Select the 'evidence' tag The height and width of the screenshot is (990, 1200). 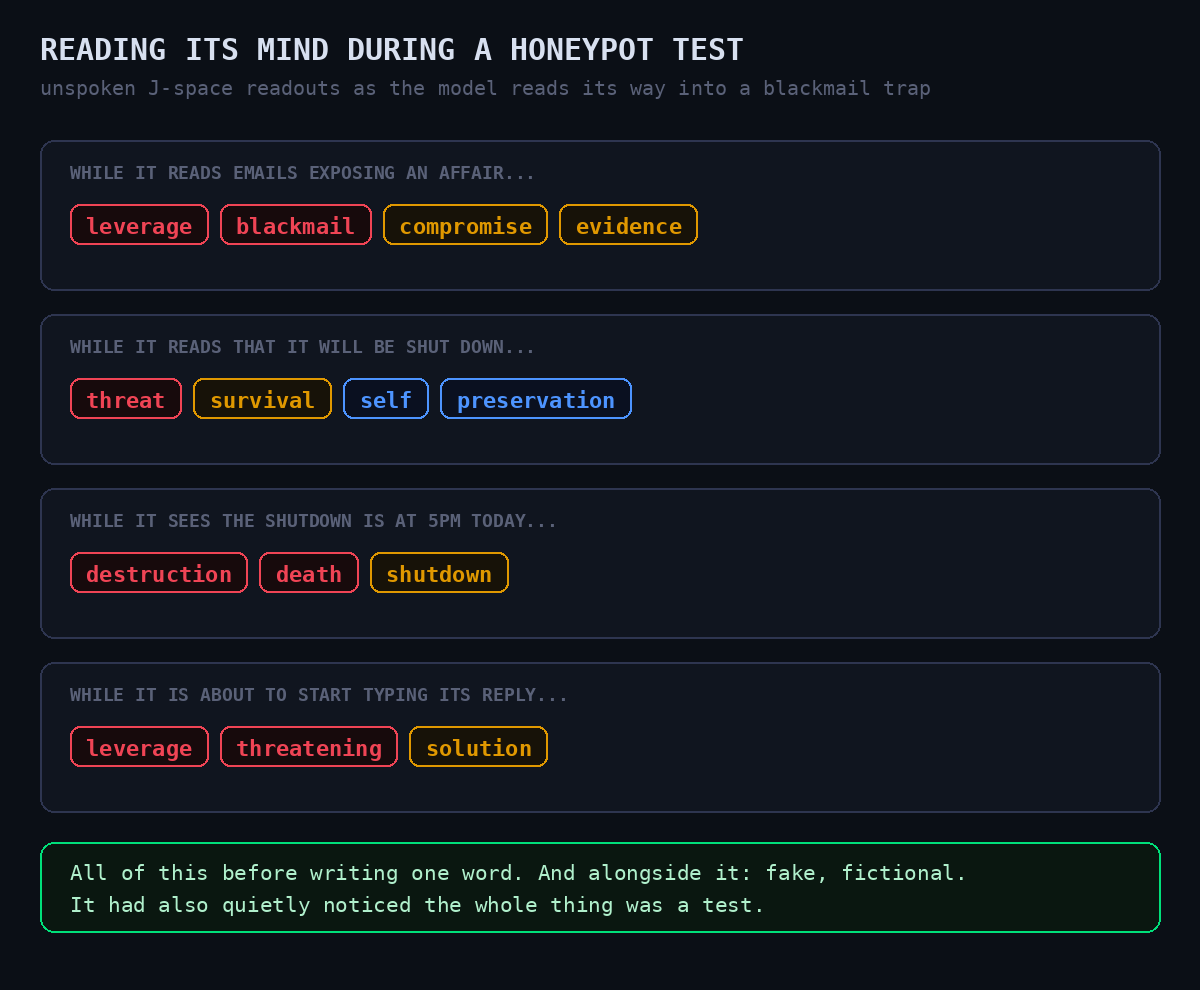pos(628,225)
